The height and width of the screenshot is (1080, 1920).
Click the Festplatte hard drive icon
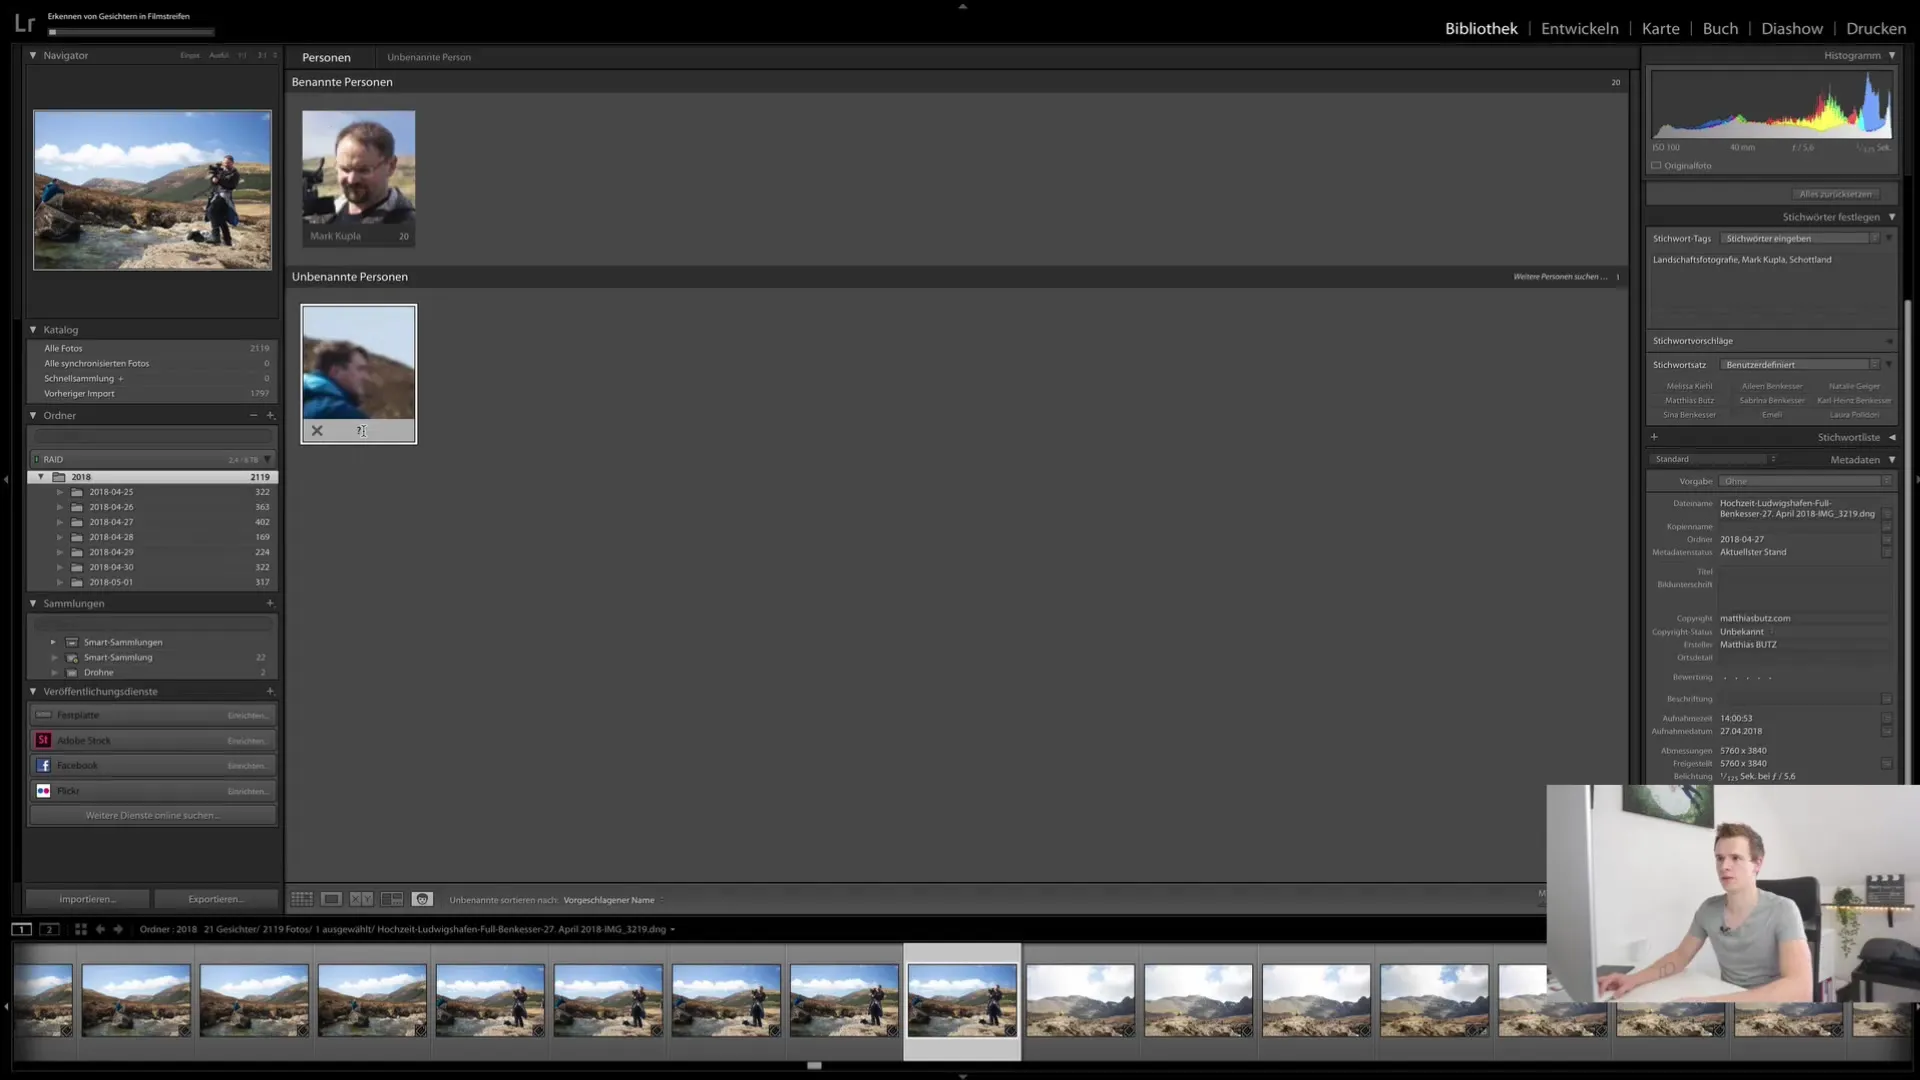[x=43, y=715]
